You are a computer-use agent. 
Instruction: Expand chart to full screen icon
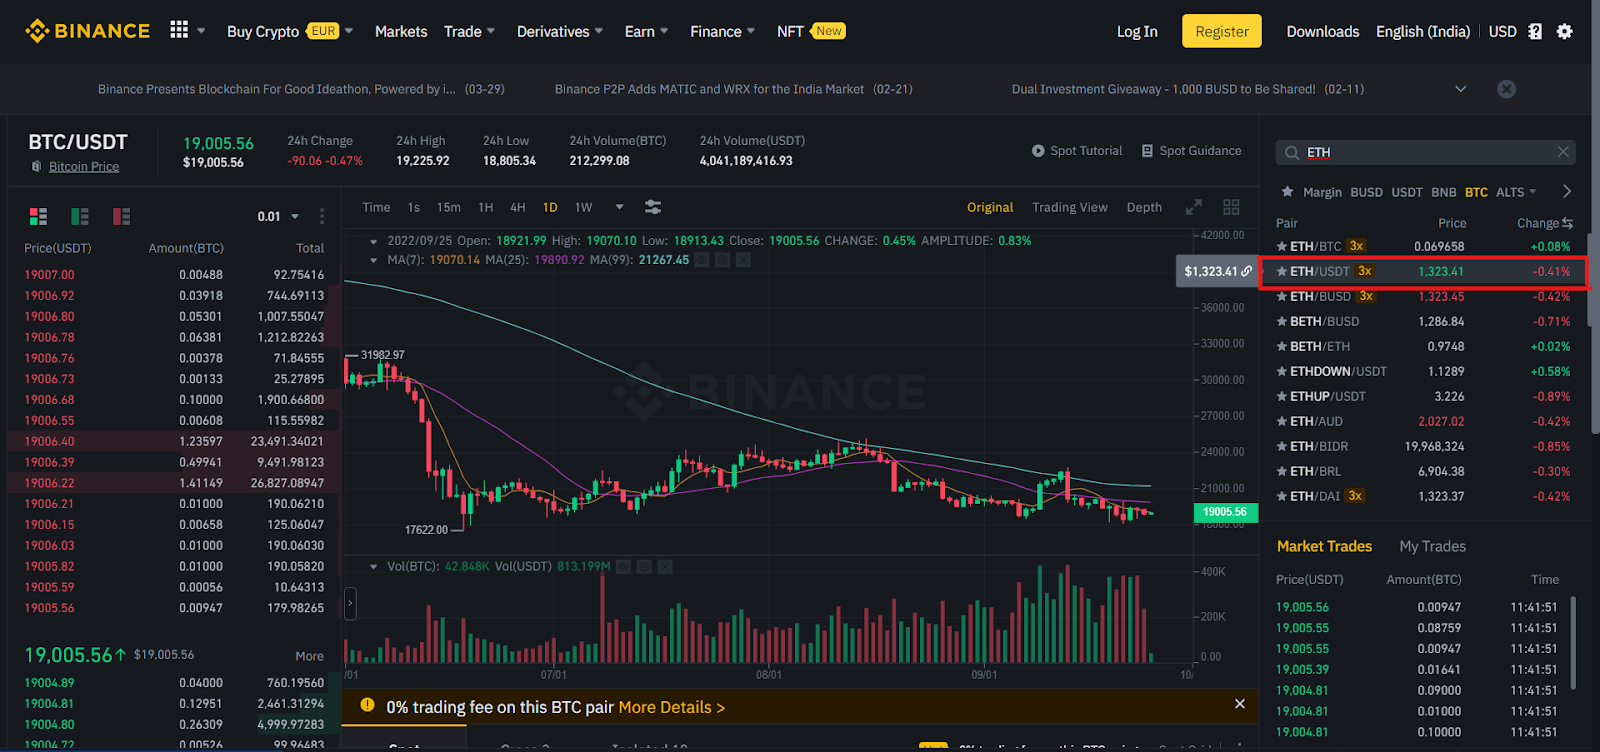click(x=1193, y=207)
